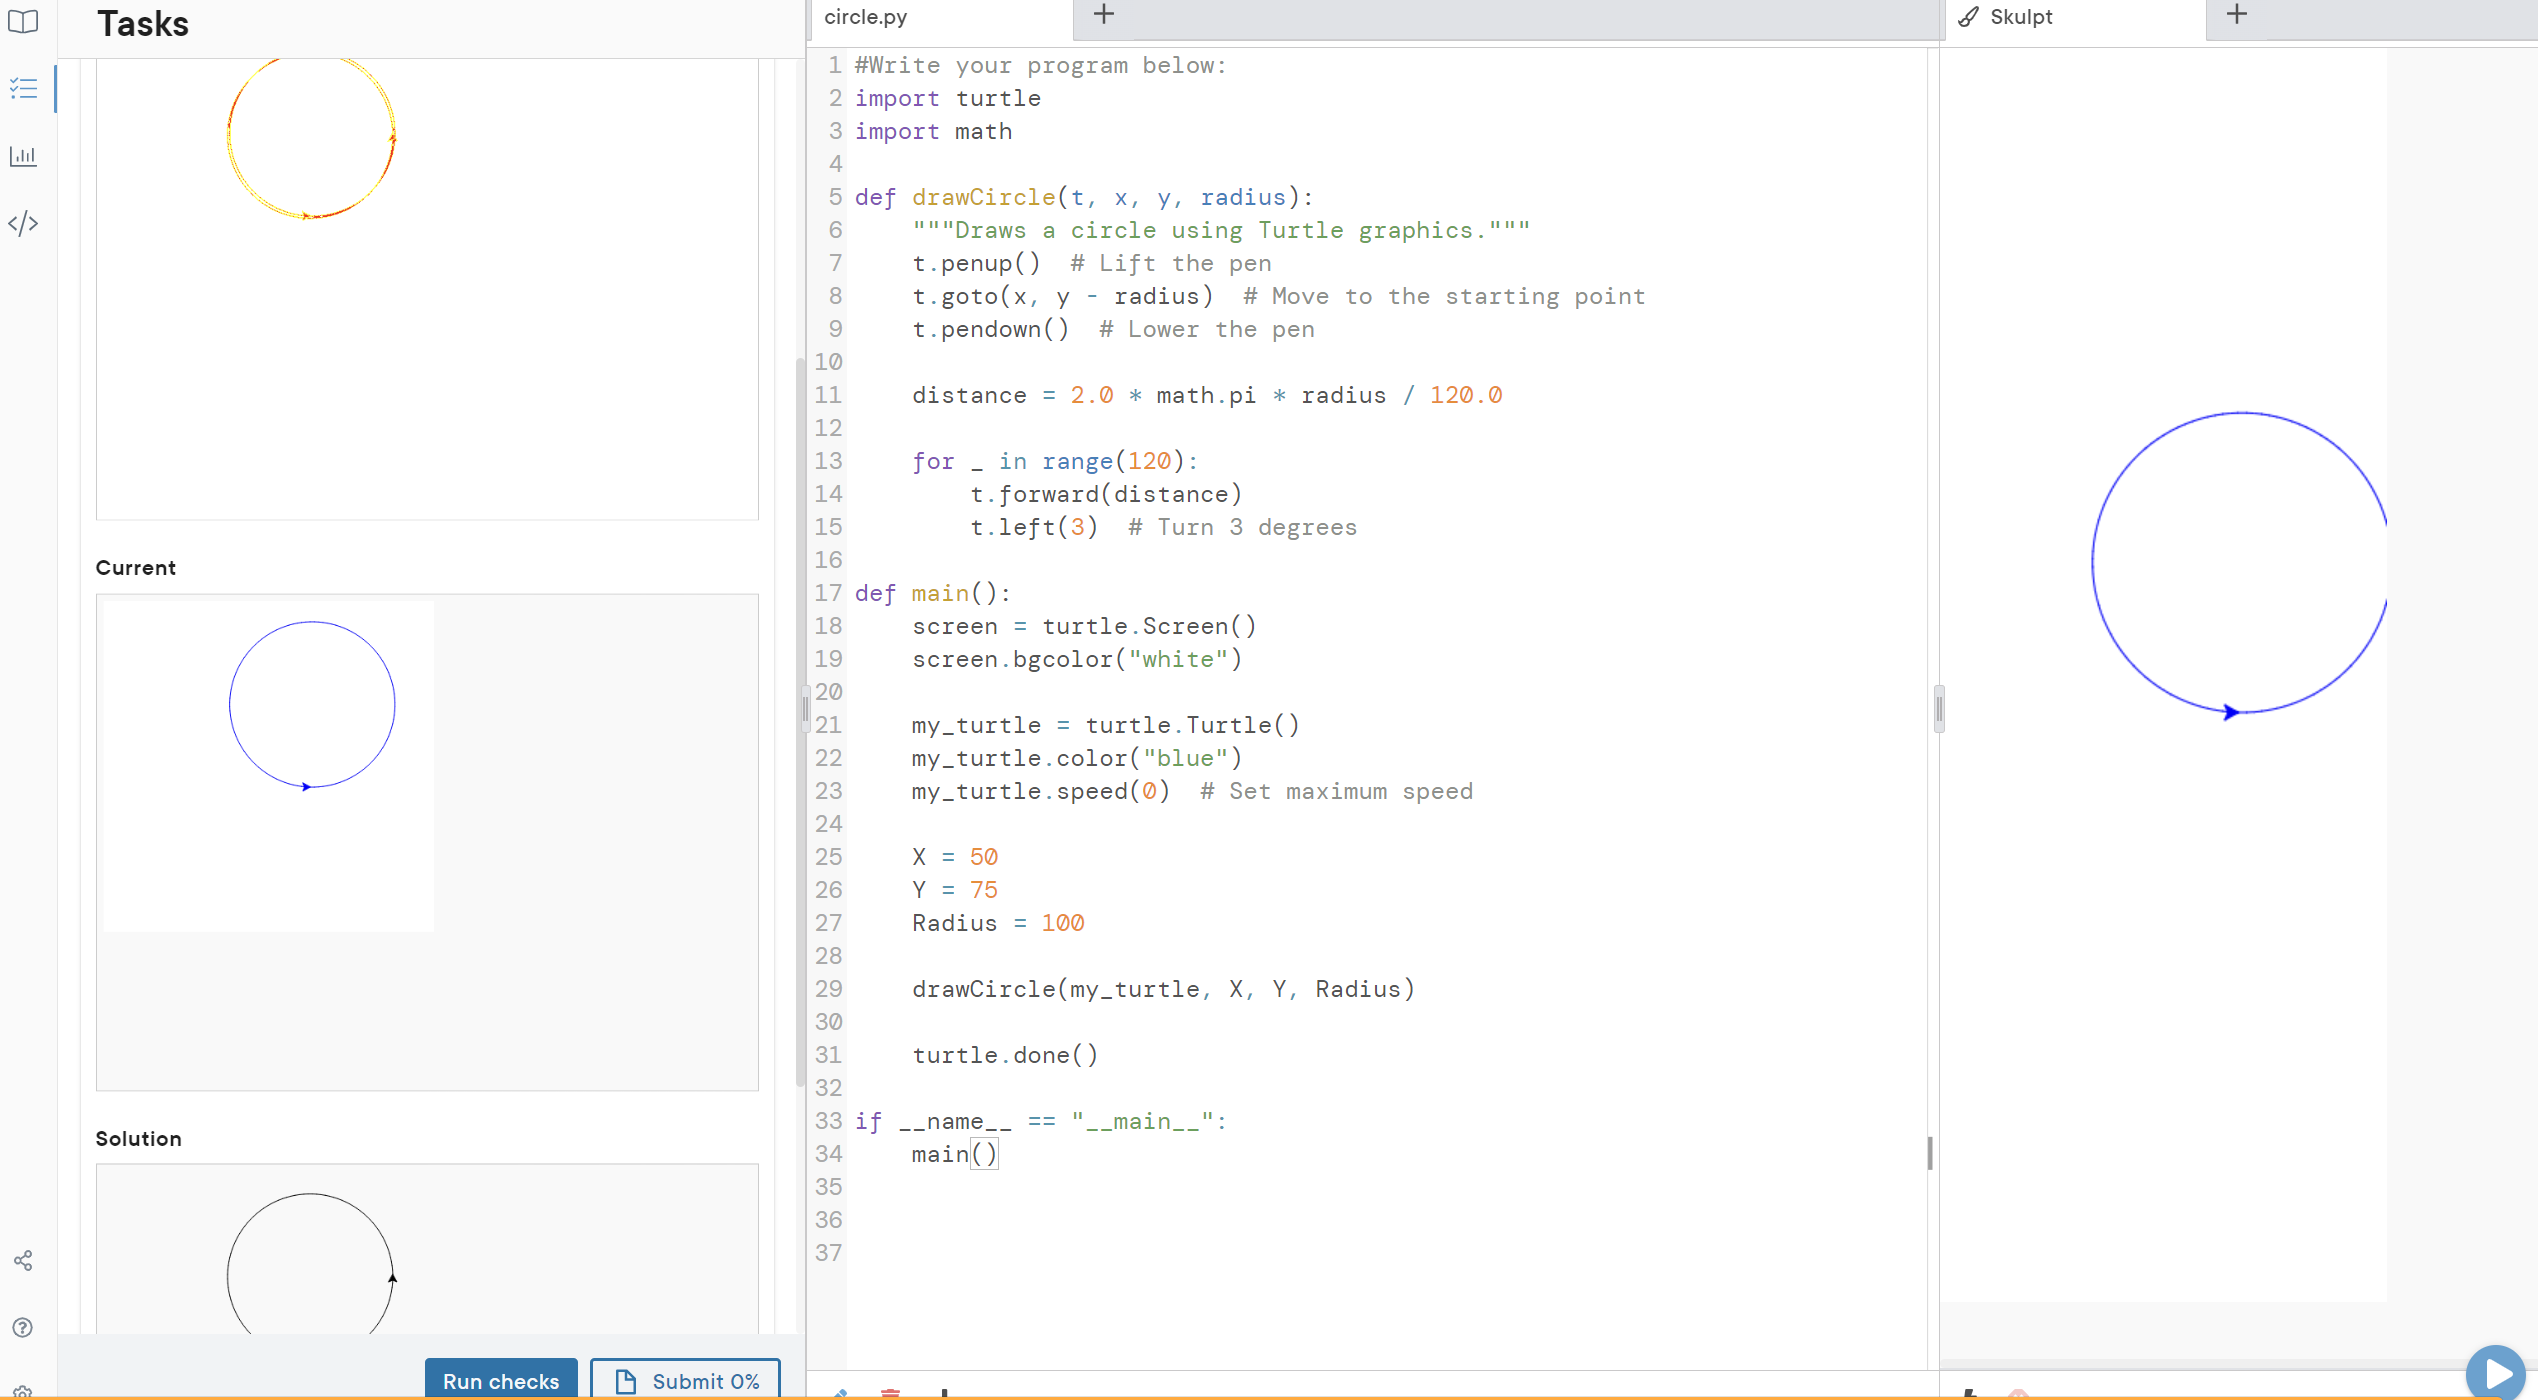Switch to the circle.py tab
The image size is (2538, 1400).
click(x=864, y=16)
